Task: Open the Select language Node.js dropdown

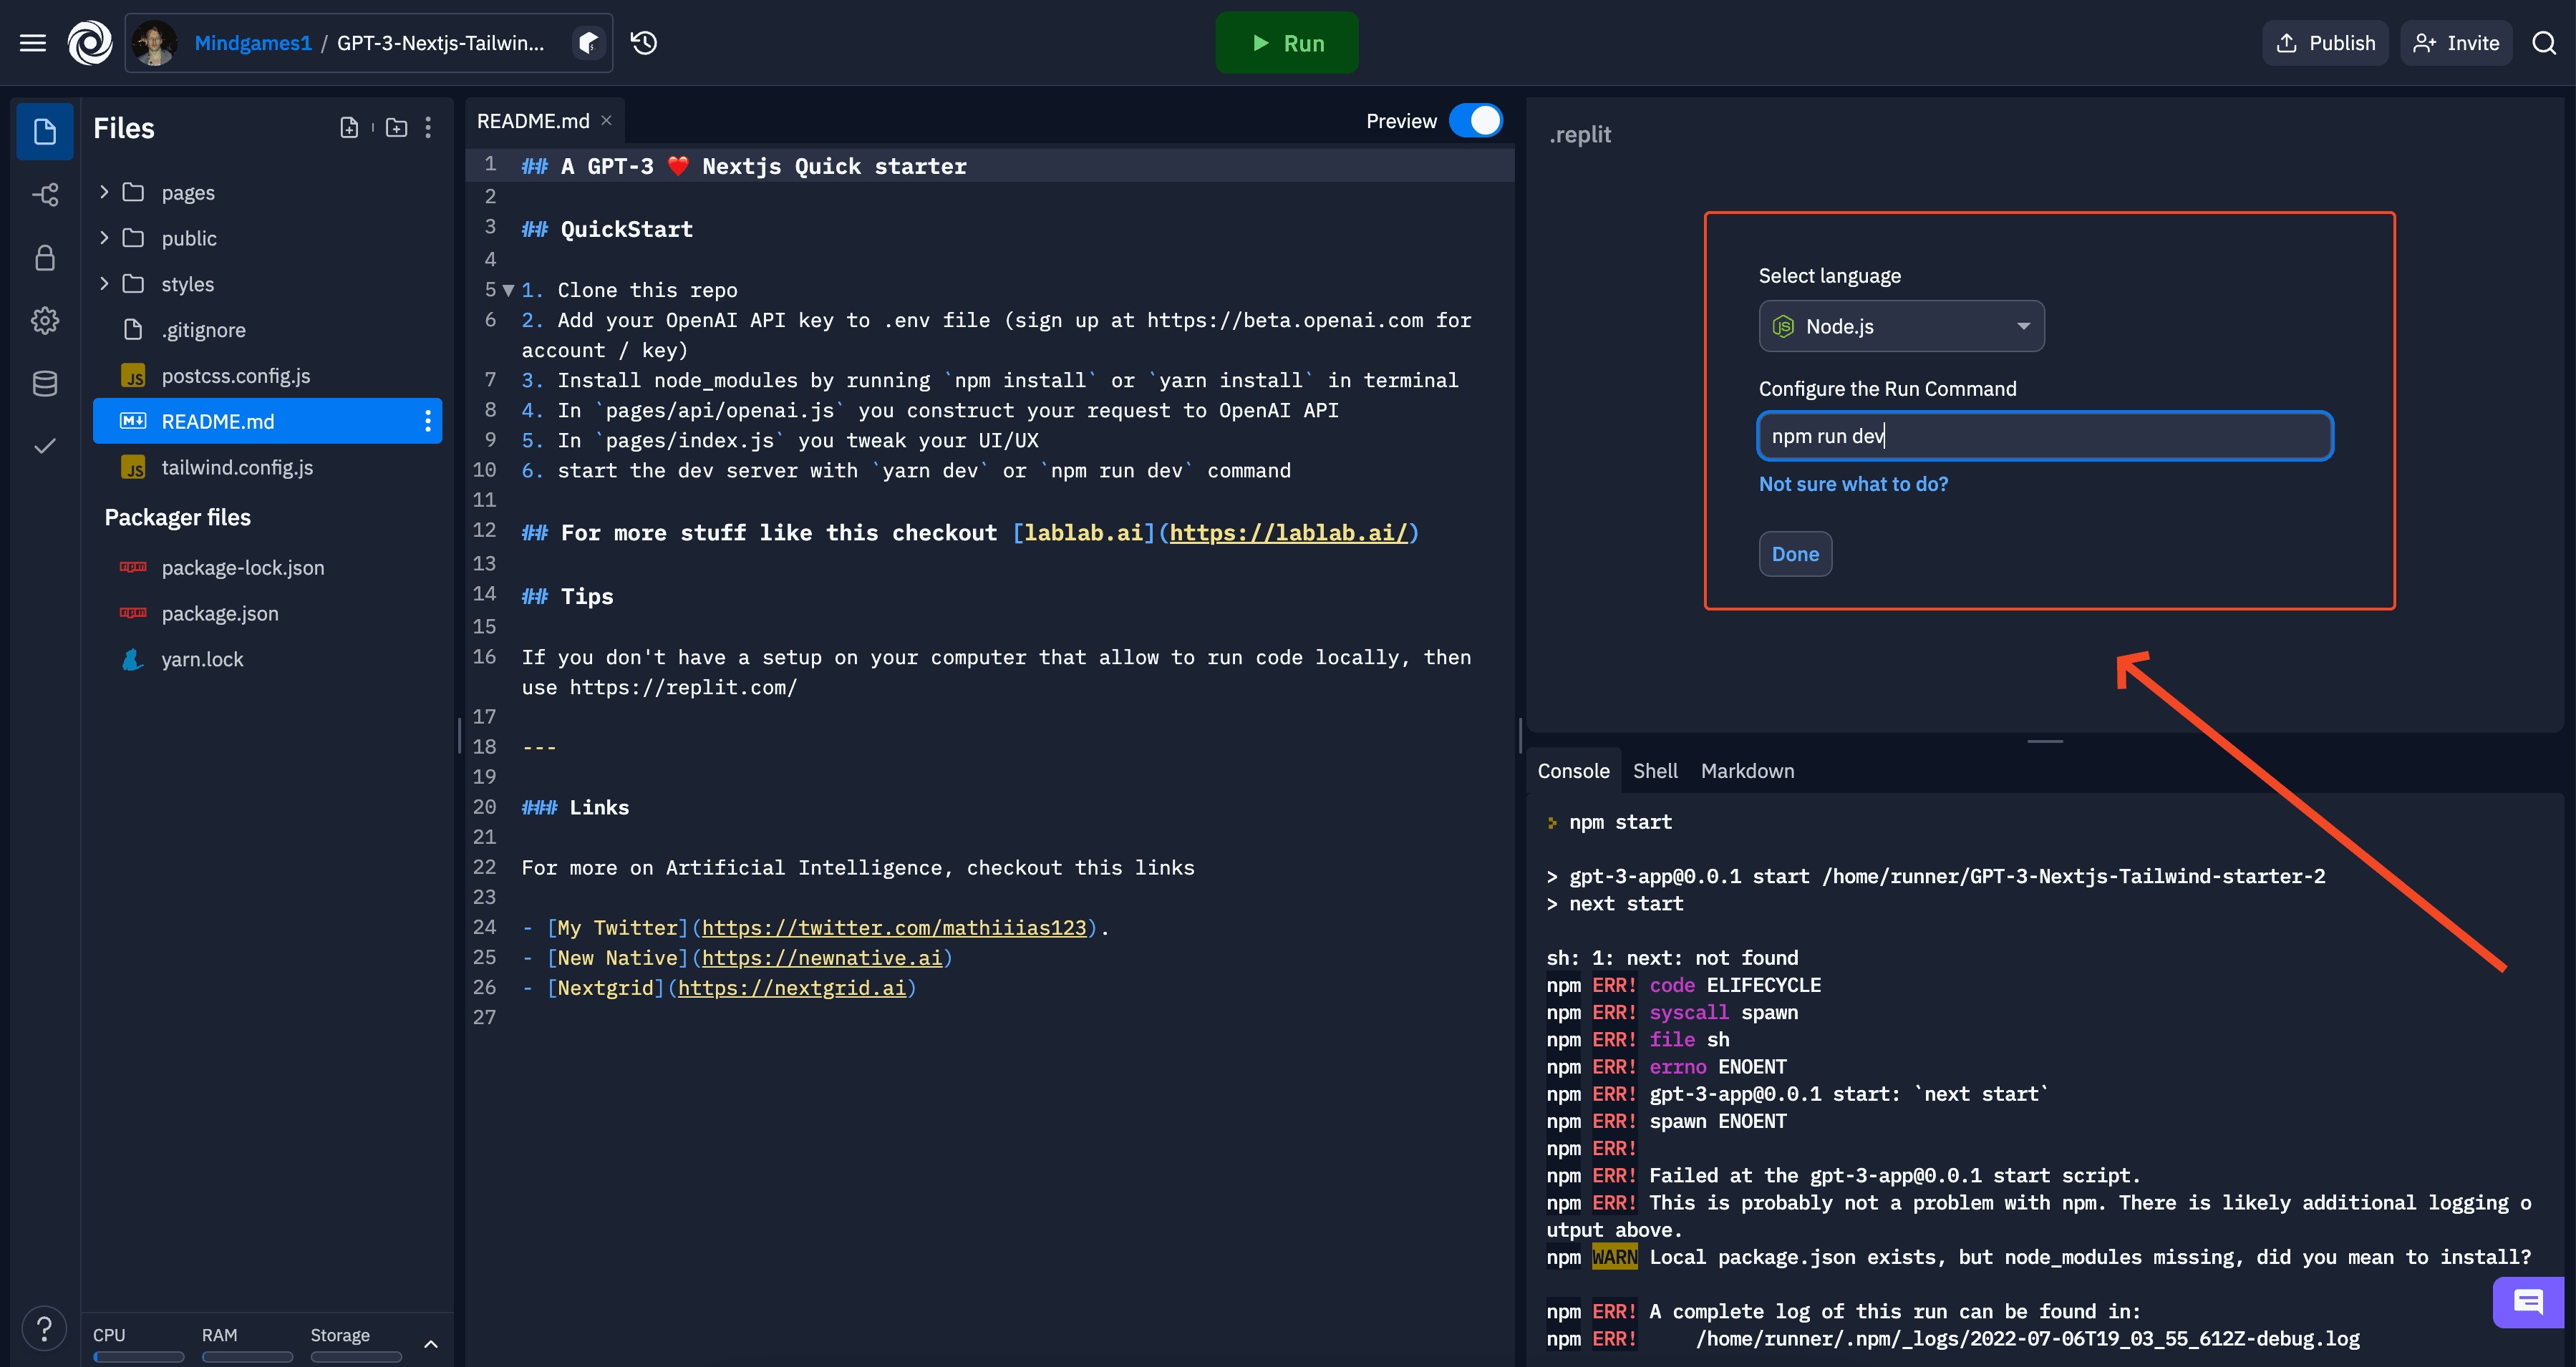Action: click(1901, 326)
